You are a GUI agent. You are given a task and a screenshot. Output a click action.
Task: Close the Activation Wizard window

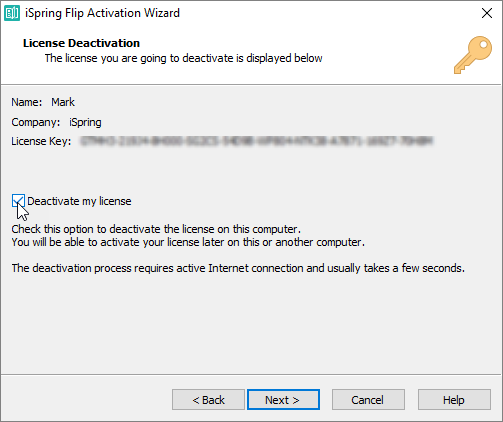coord(487,13)
